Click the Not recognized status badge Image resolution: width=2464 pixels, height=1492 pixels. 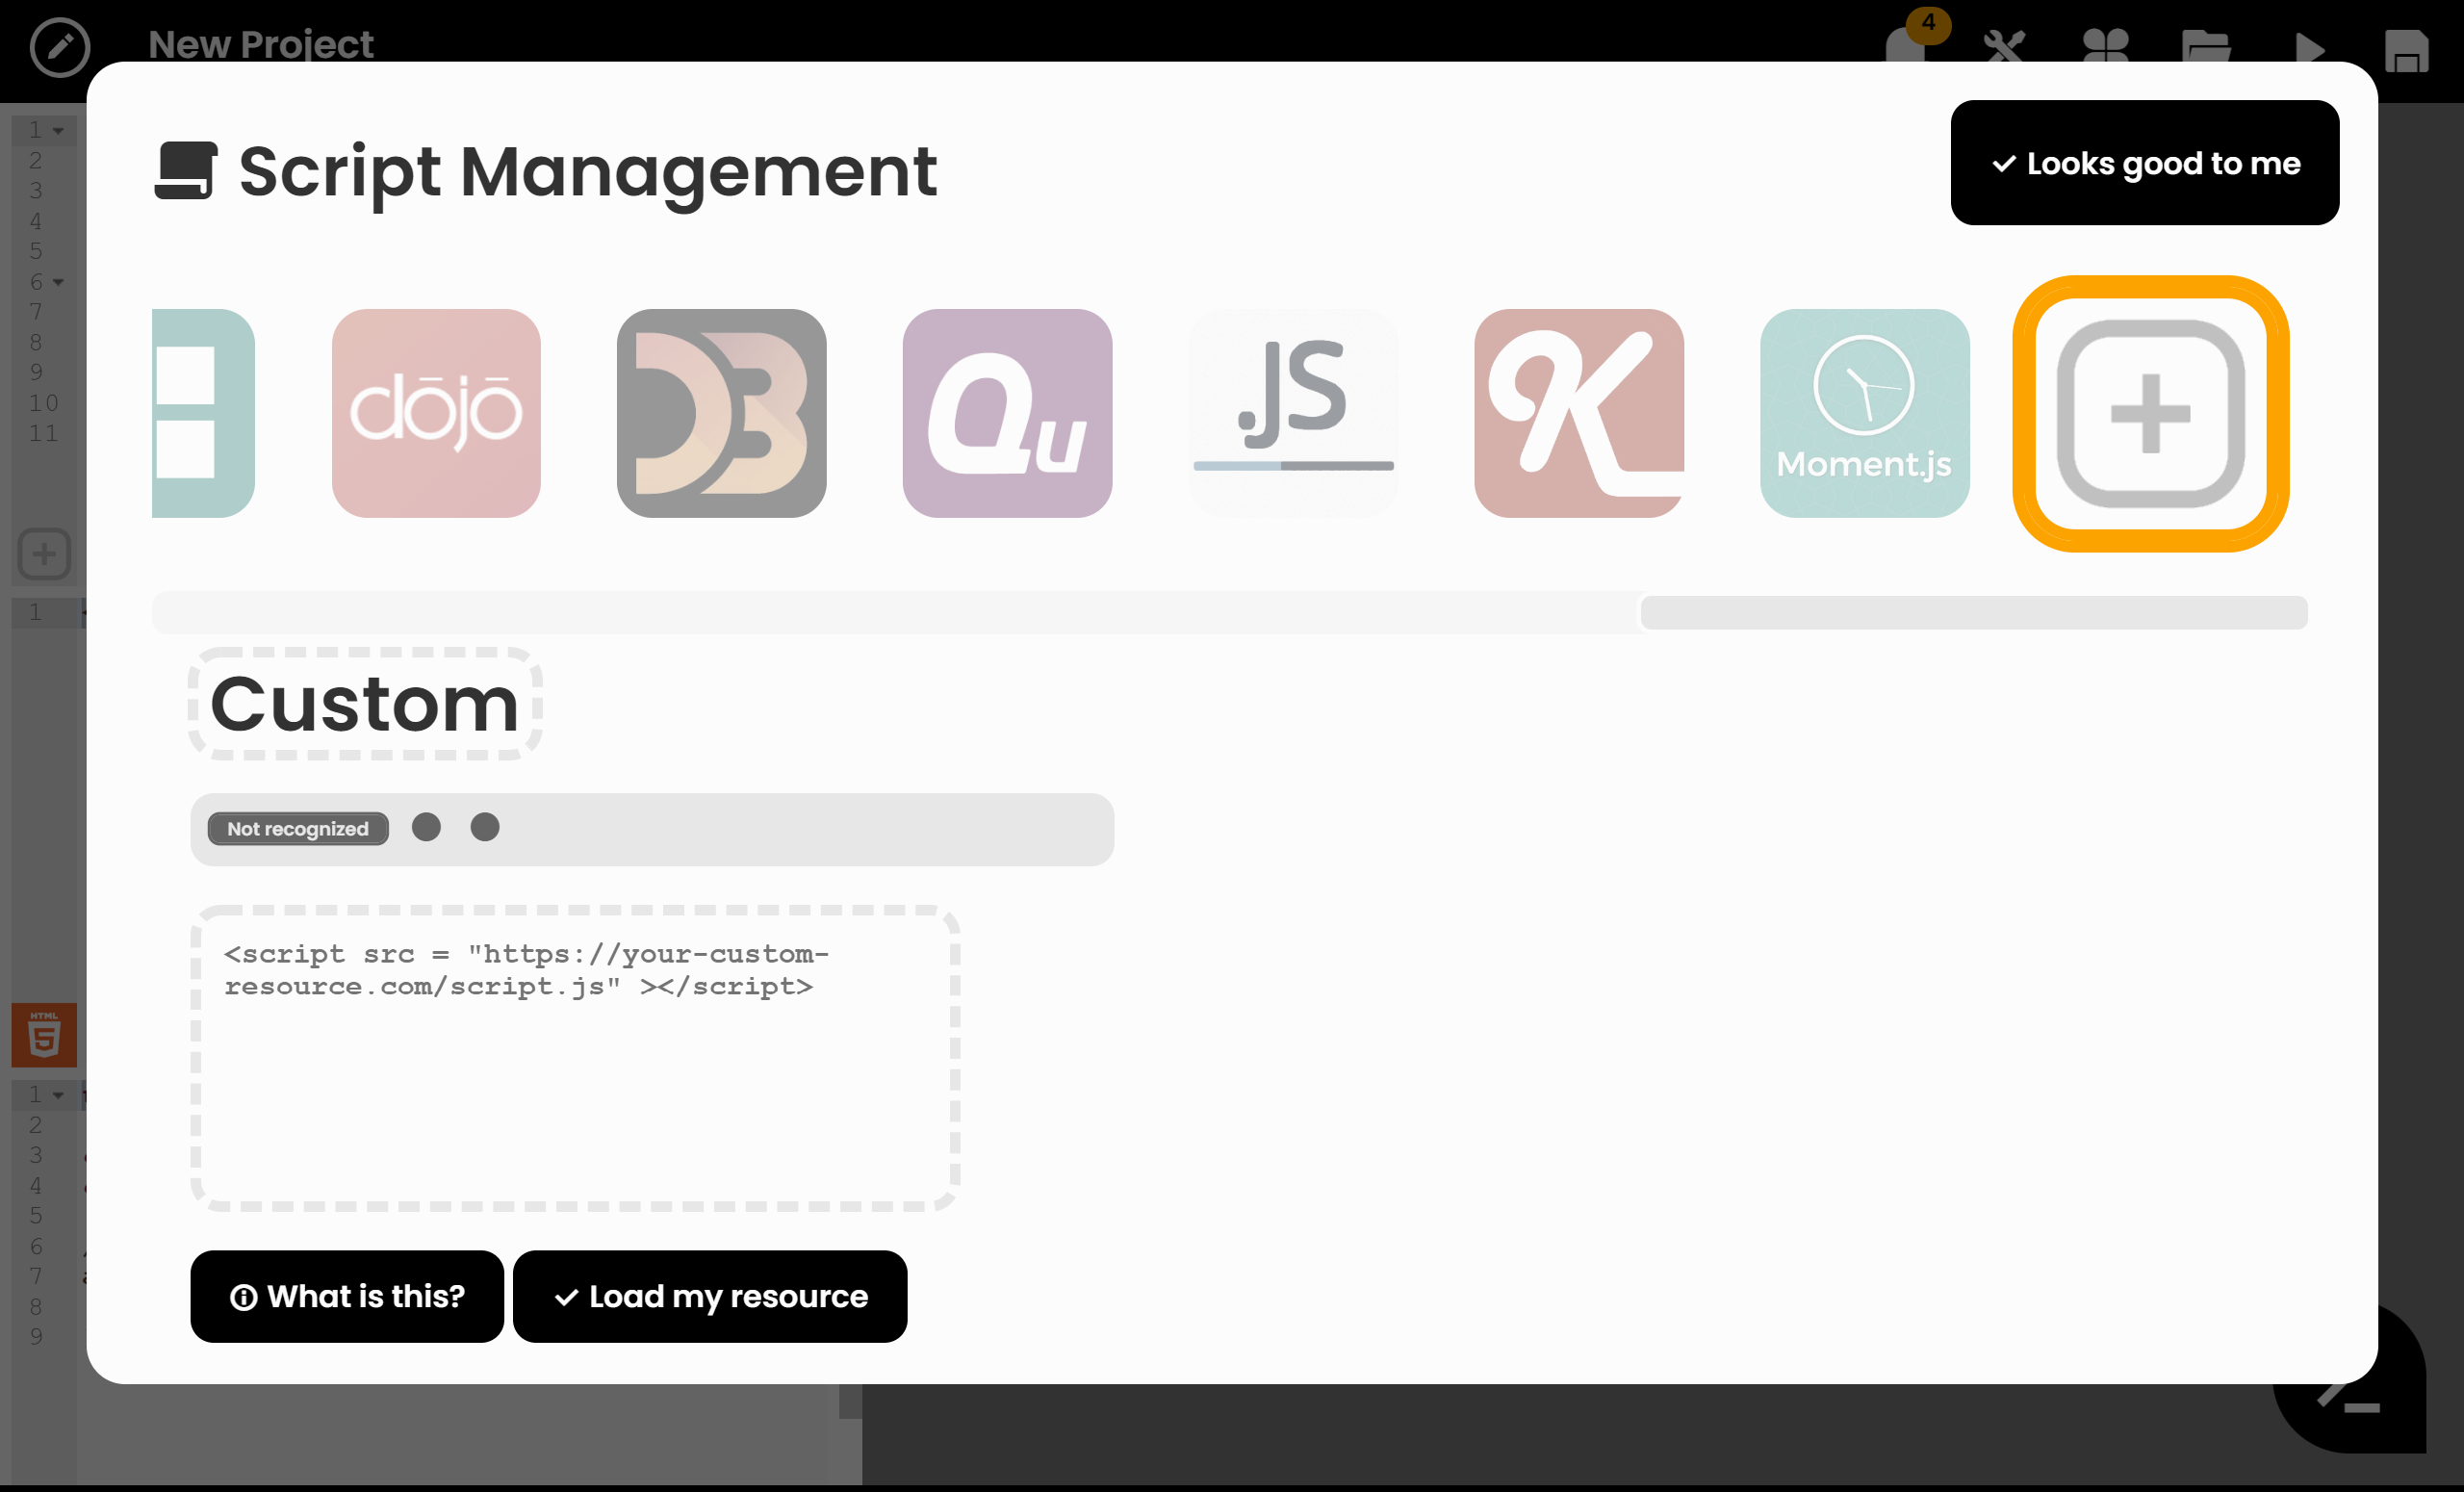[x=298, y=828]
